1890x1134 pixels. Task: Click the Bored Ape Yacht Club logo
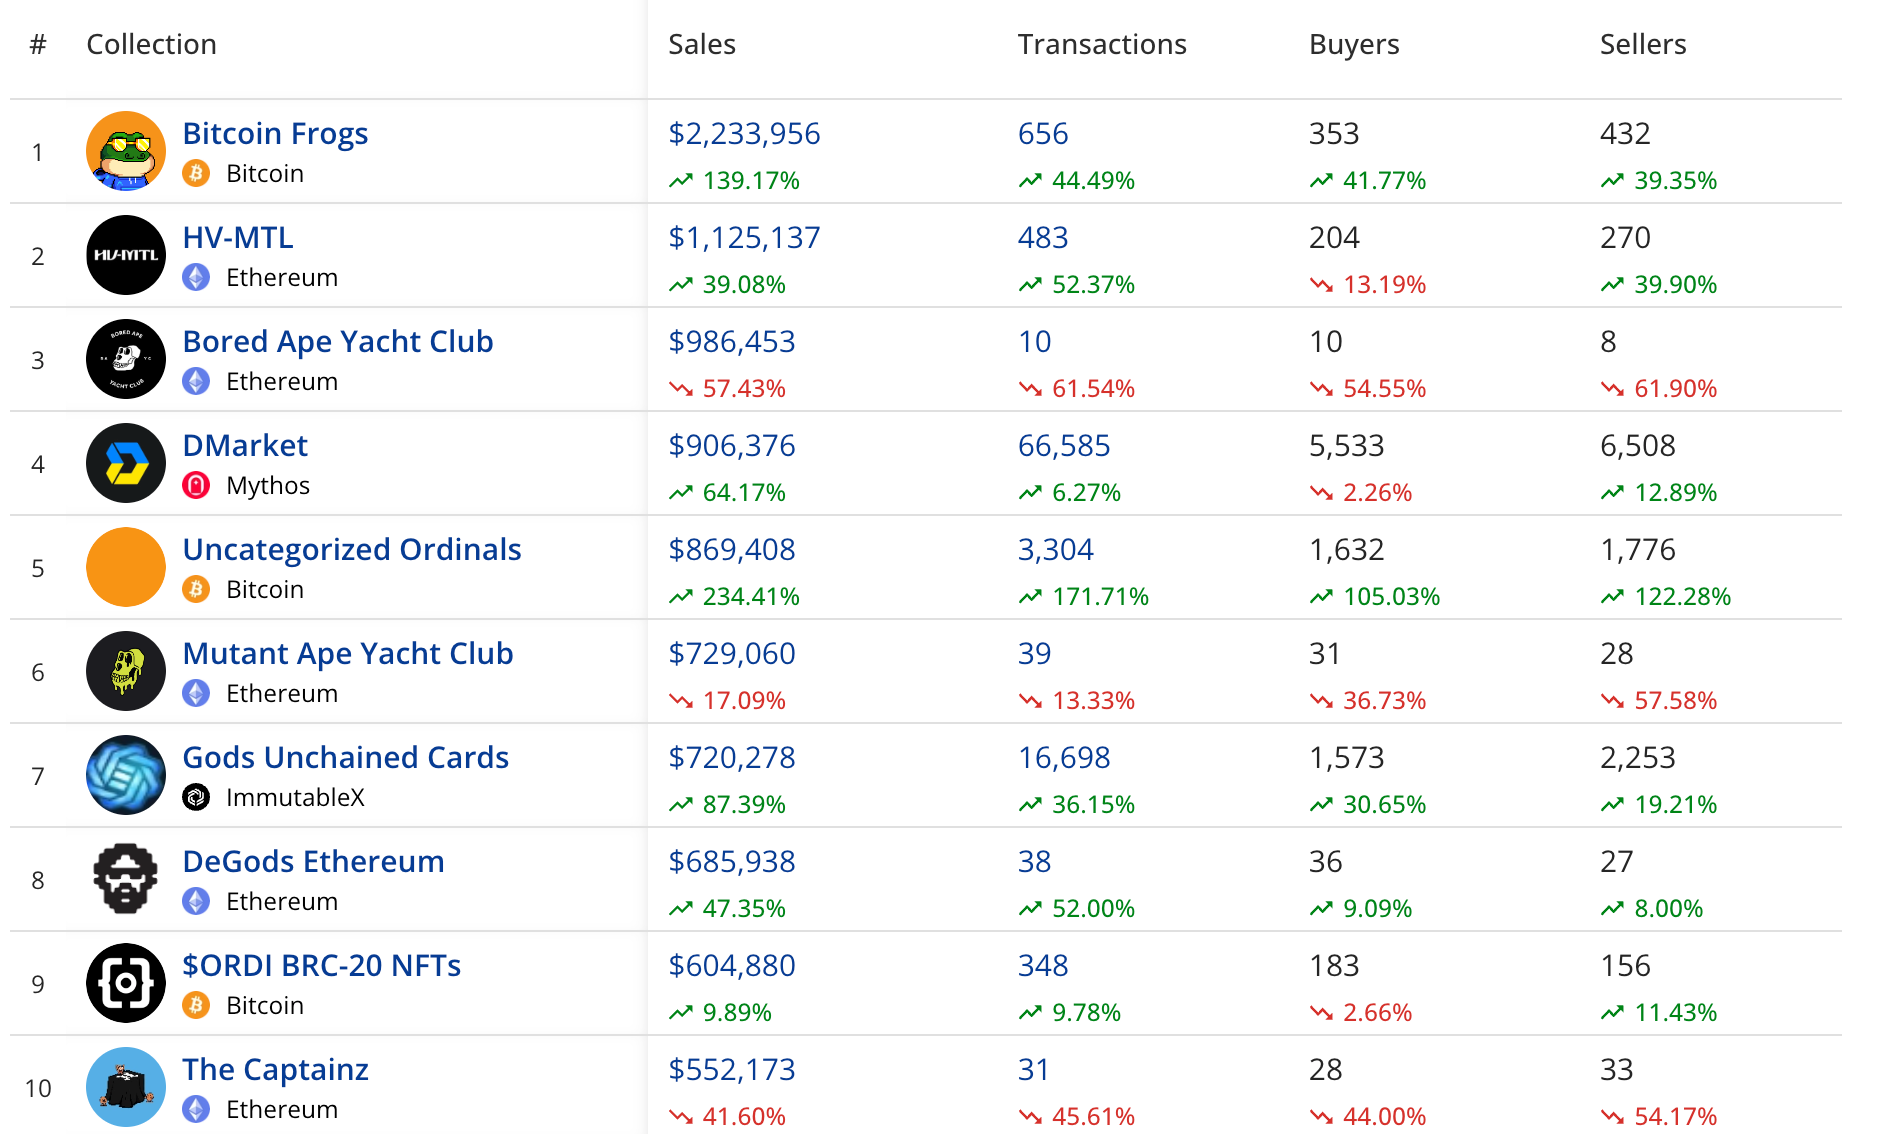(x=126, y=359)
